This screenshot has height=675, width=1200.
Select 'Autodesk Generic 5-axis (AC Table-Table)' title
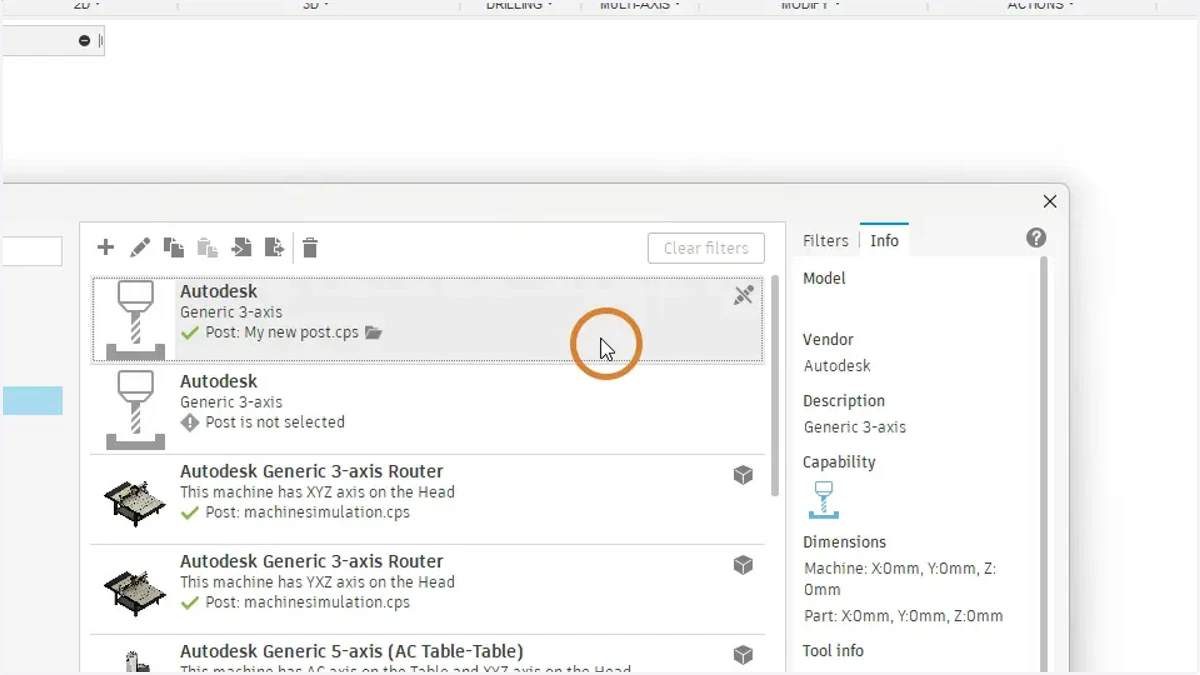pos(351,651)
